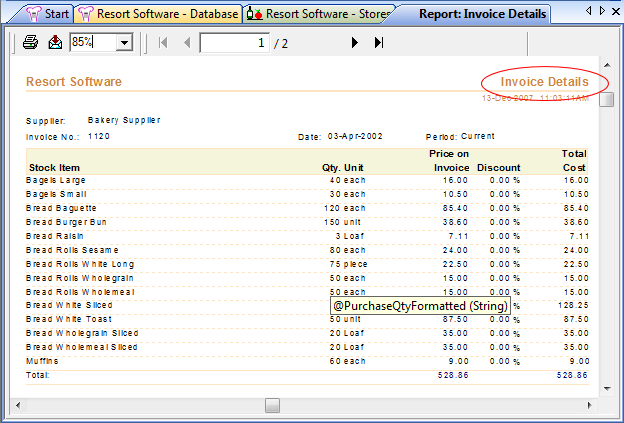Click the Bread Rolls Wholegrain item

click(80, 278)
